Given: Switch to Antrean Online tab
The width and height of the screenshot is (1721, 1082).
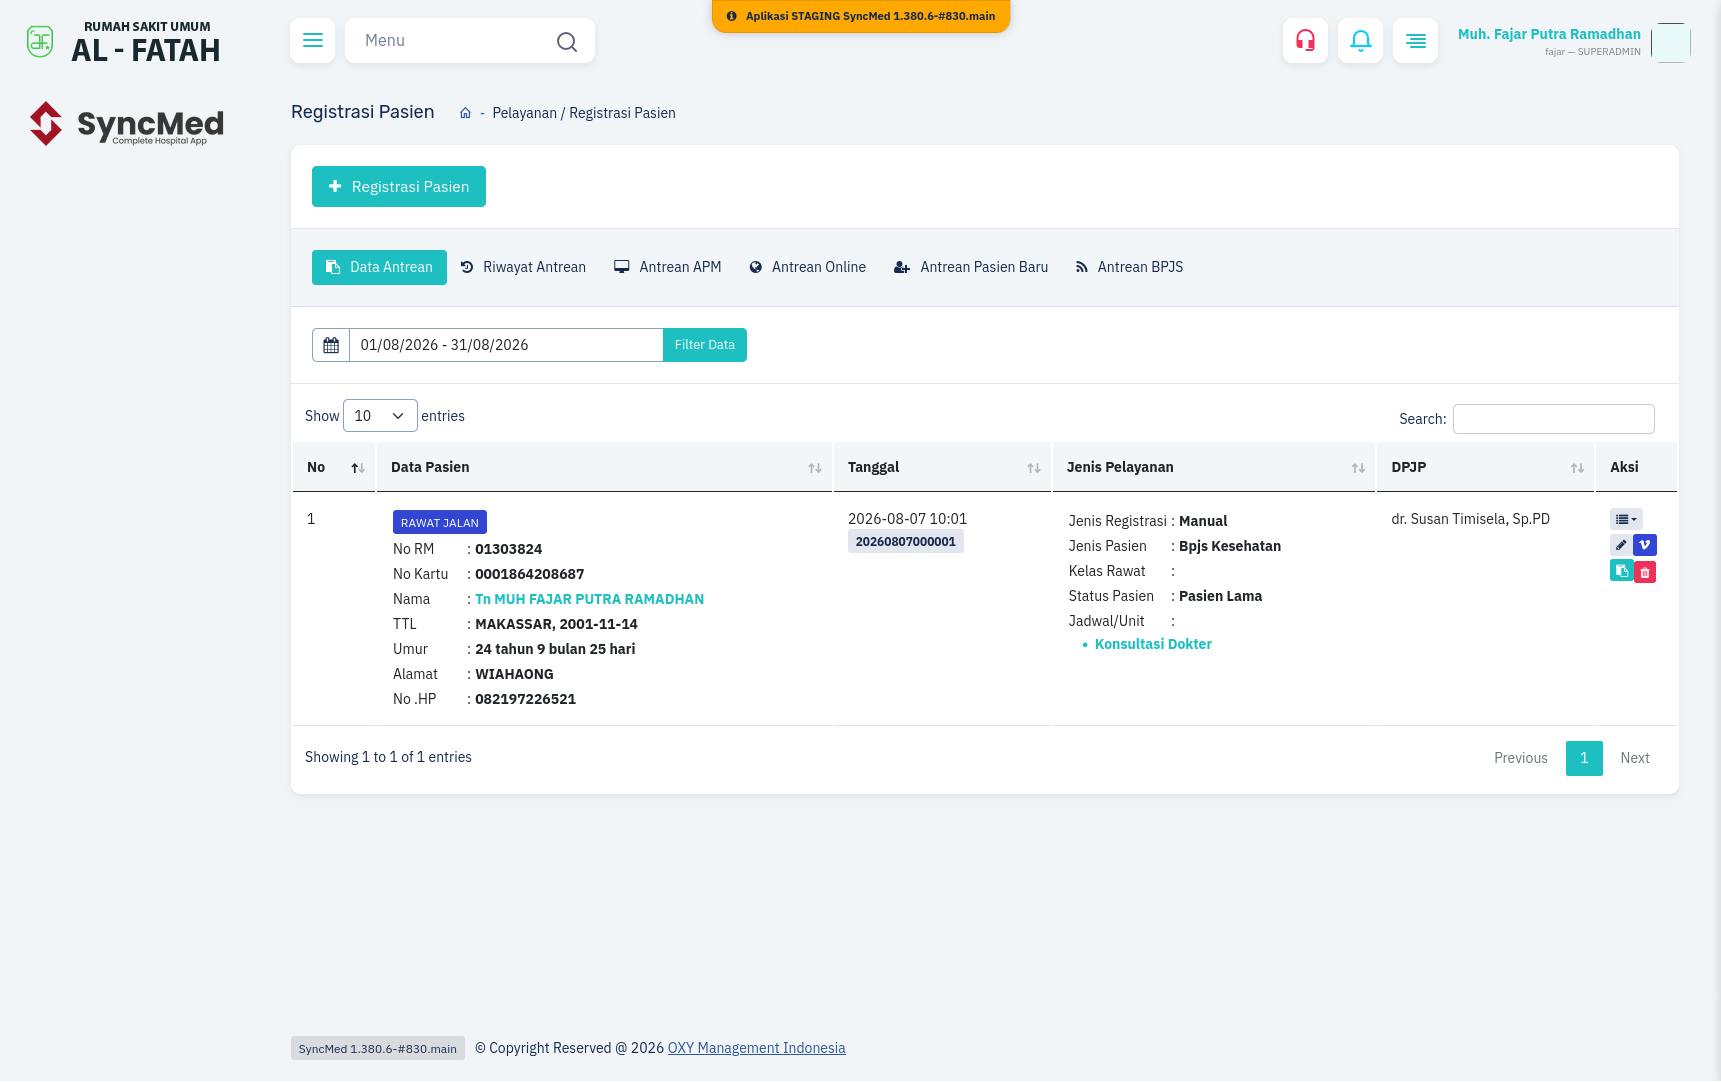Looking at the screenshot, I should tap(807, 267).
